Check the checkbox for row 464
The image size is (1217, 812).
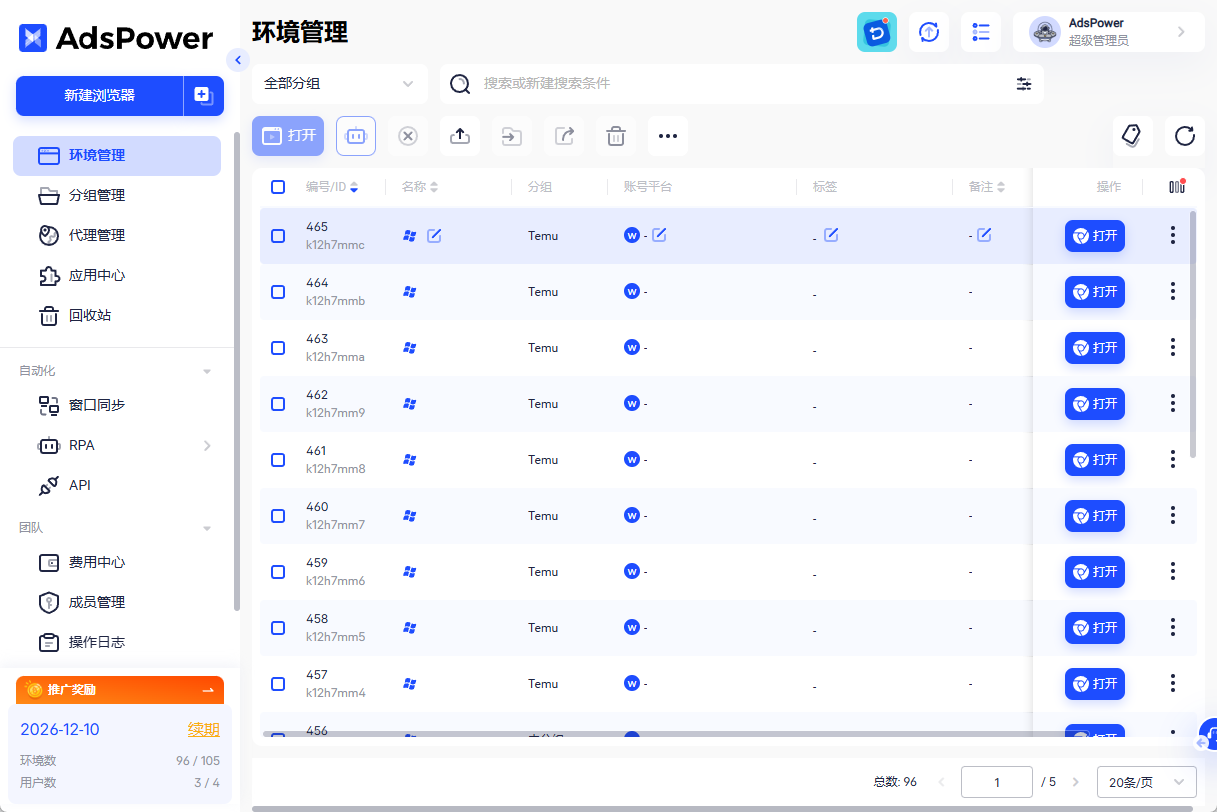278,292
